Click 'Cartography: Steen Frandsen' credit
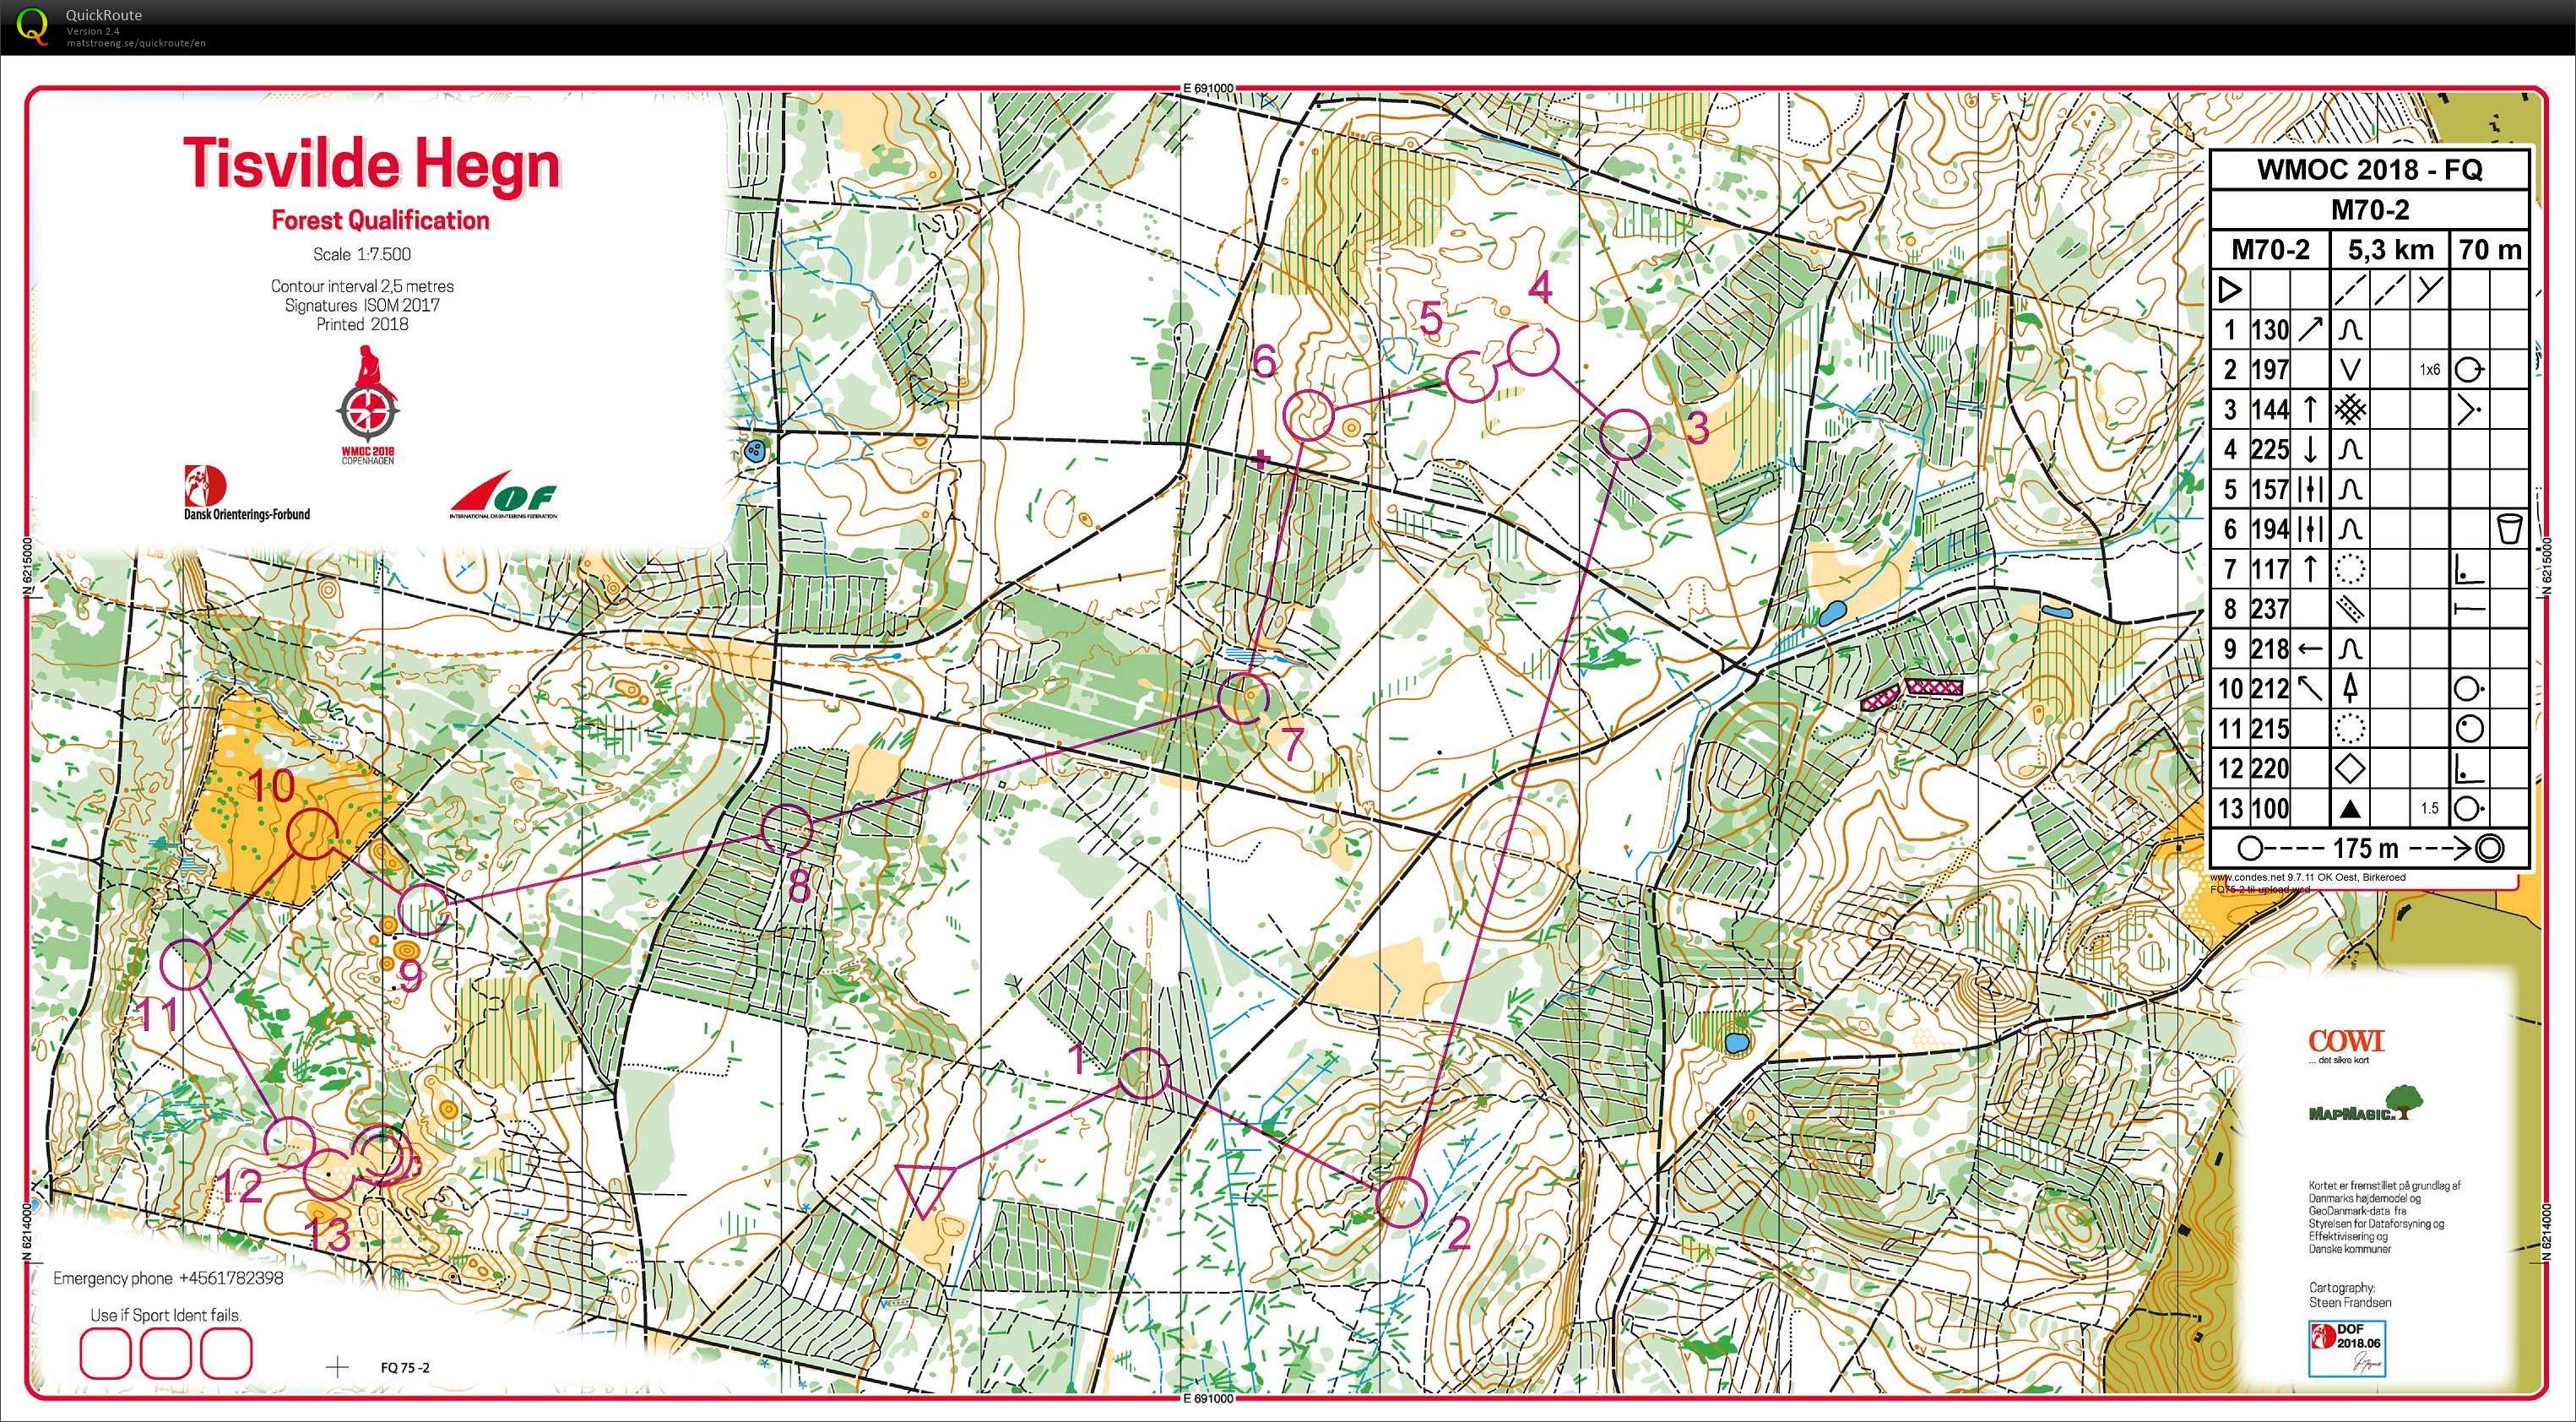 pos(2350,1295)
